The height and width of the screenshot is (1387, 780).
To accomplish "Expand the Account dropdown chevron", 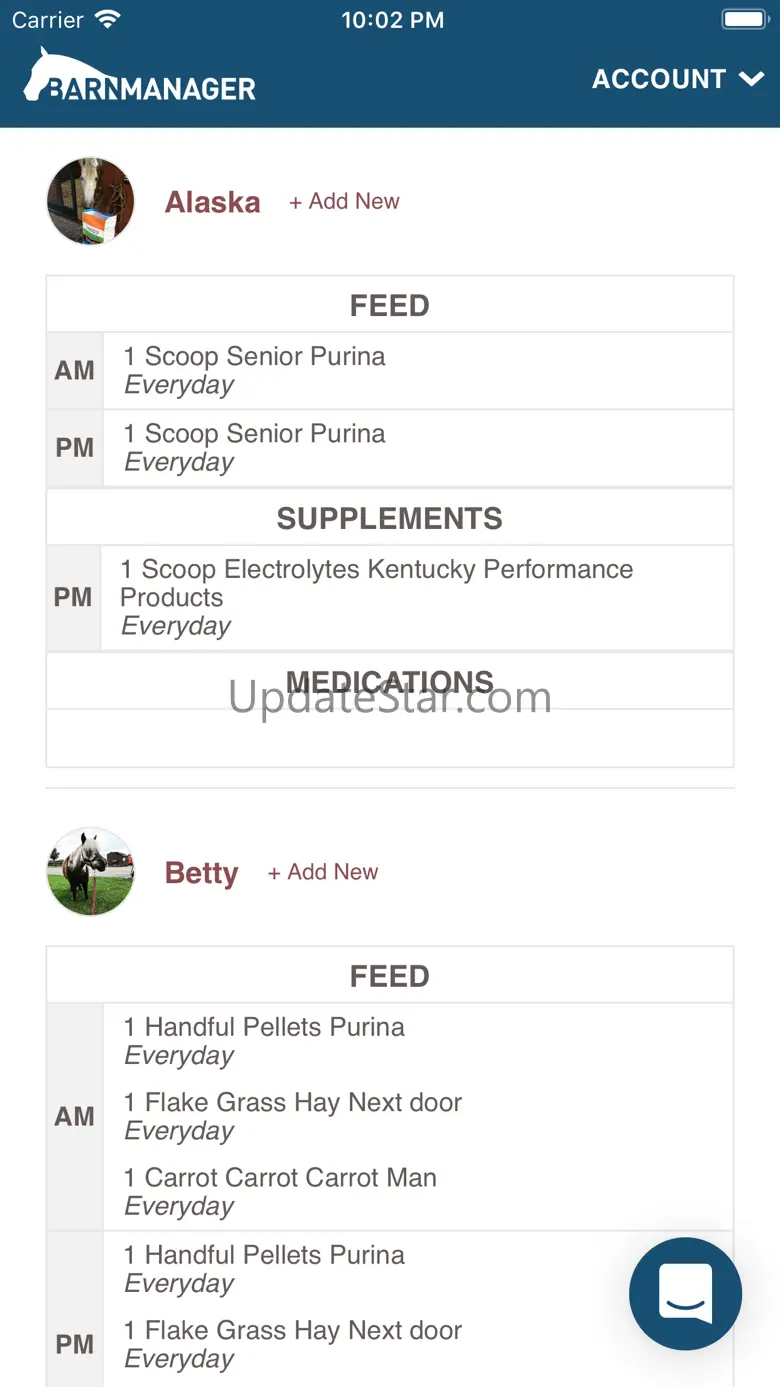I will coord(752,79).
